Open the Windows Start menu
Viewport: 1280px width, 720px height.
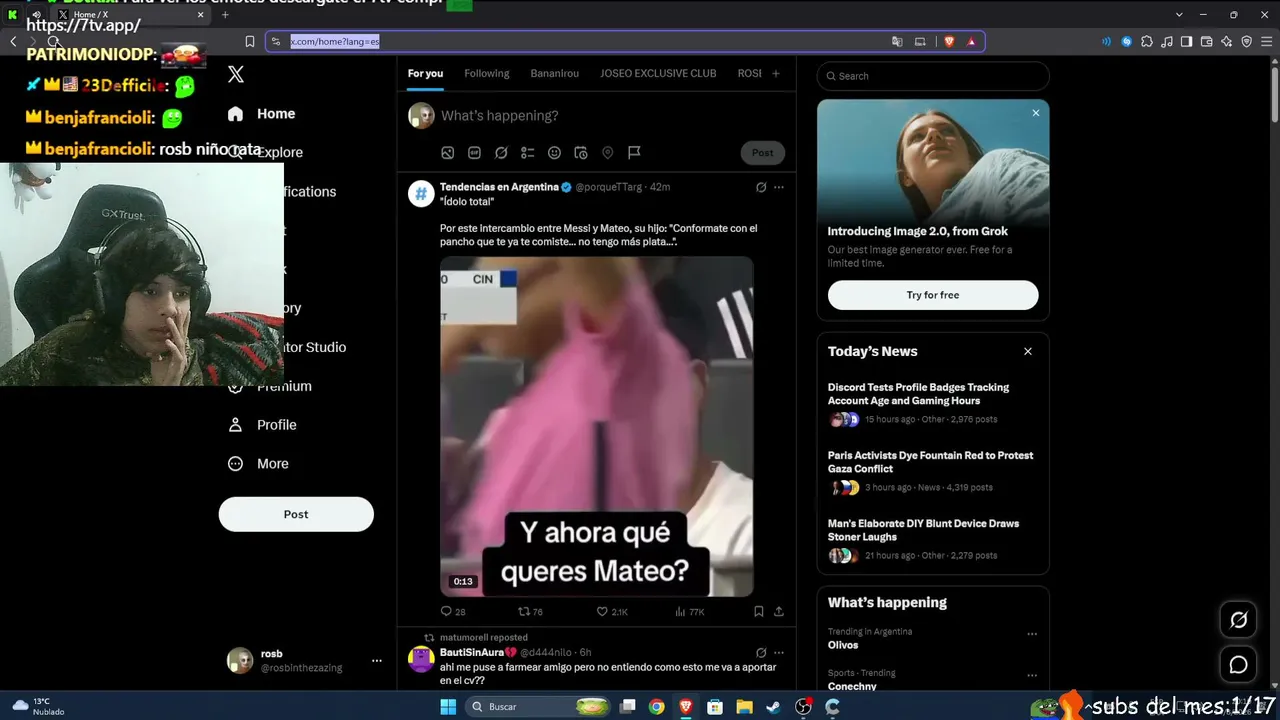coord(448,707)
